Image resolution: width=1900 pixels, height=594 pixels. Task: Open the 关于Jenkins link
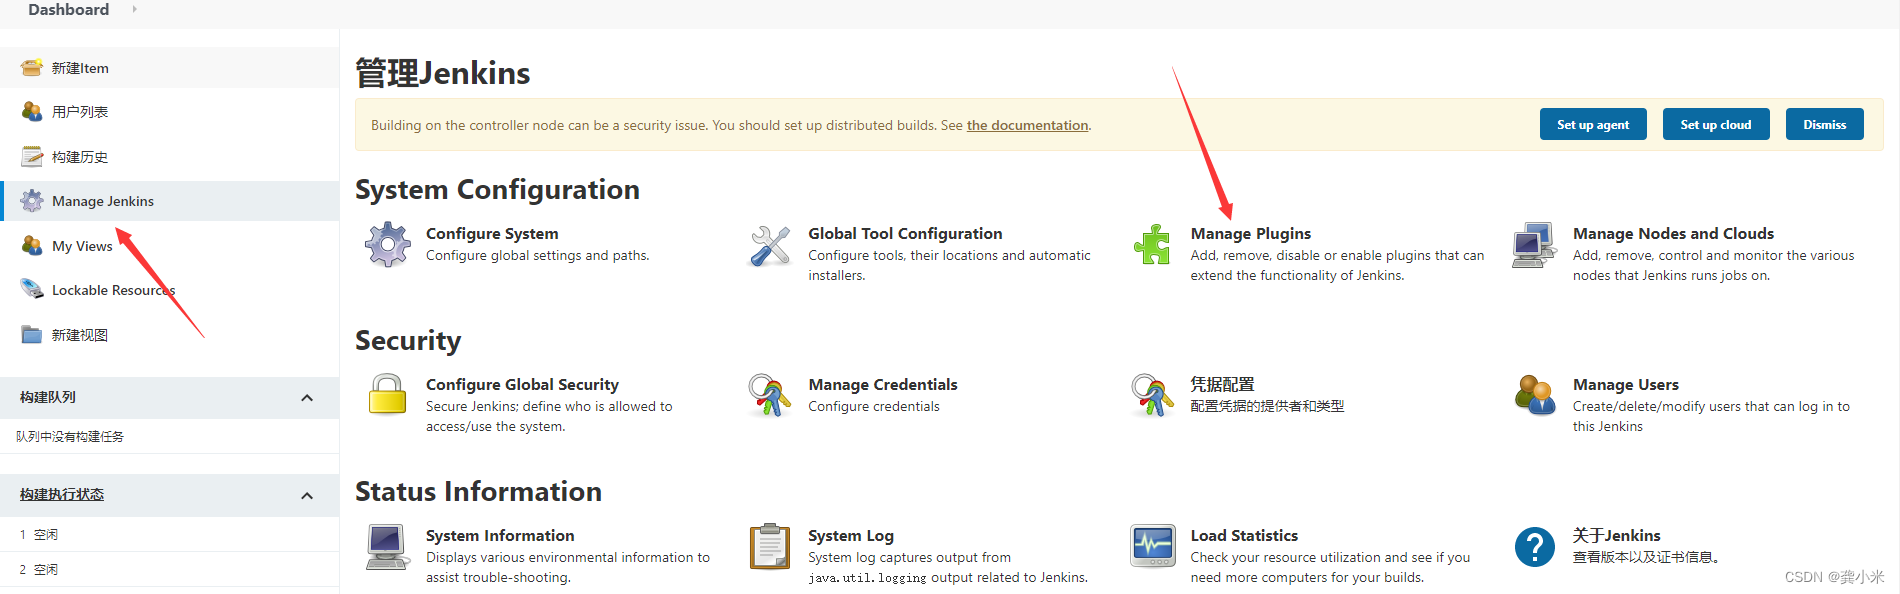click(x=1616, y=535)
